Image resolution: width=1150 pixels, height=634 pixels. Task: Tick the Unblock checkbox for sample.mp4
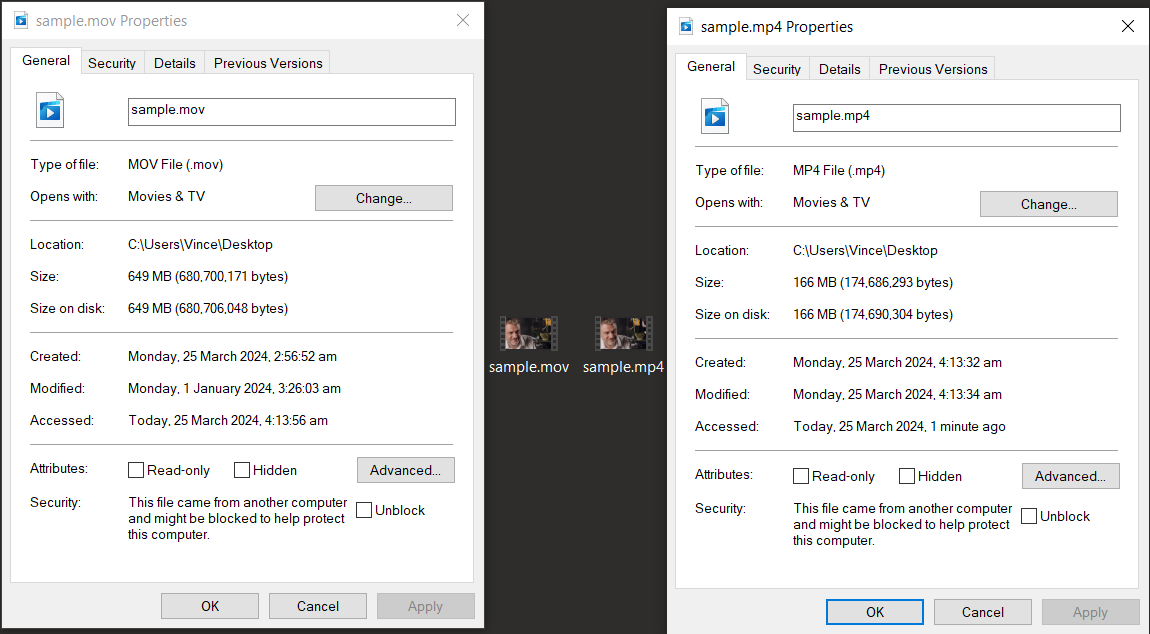[x=1029, y=516]
